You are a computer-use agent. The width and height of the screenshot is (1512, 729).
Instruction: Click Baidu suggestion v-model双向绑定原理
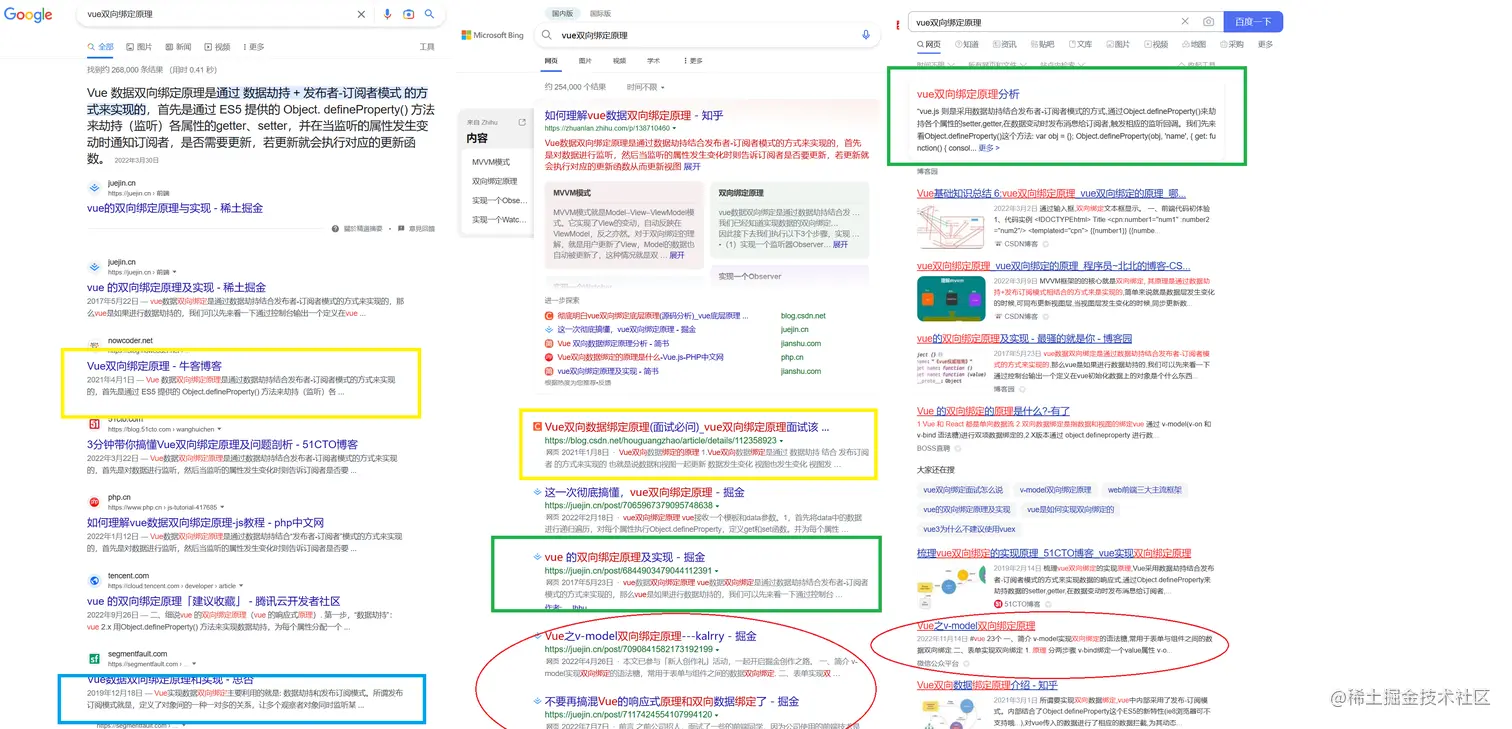pyautogui.click(x=1055, y=490)
